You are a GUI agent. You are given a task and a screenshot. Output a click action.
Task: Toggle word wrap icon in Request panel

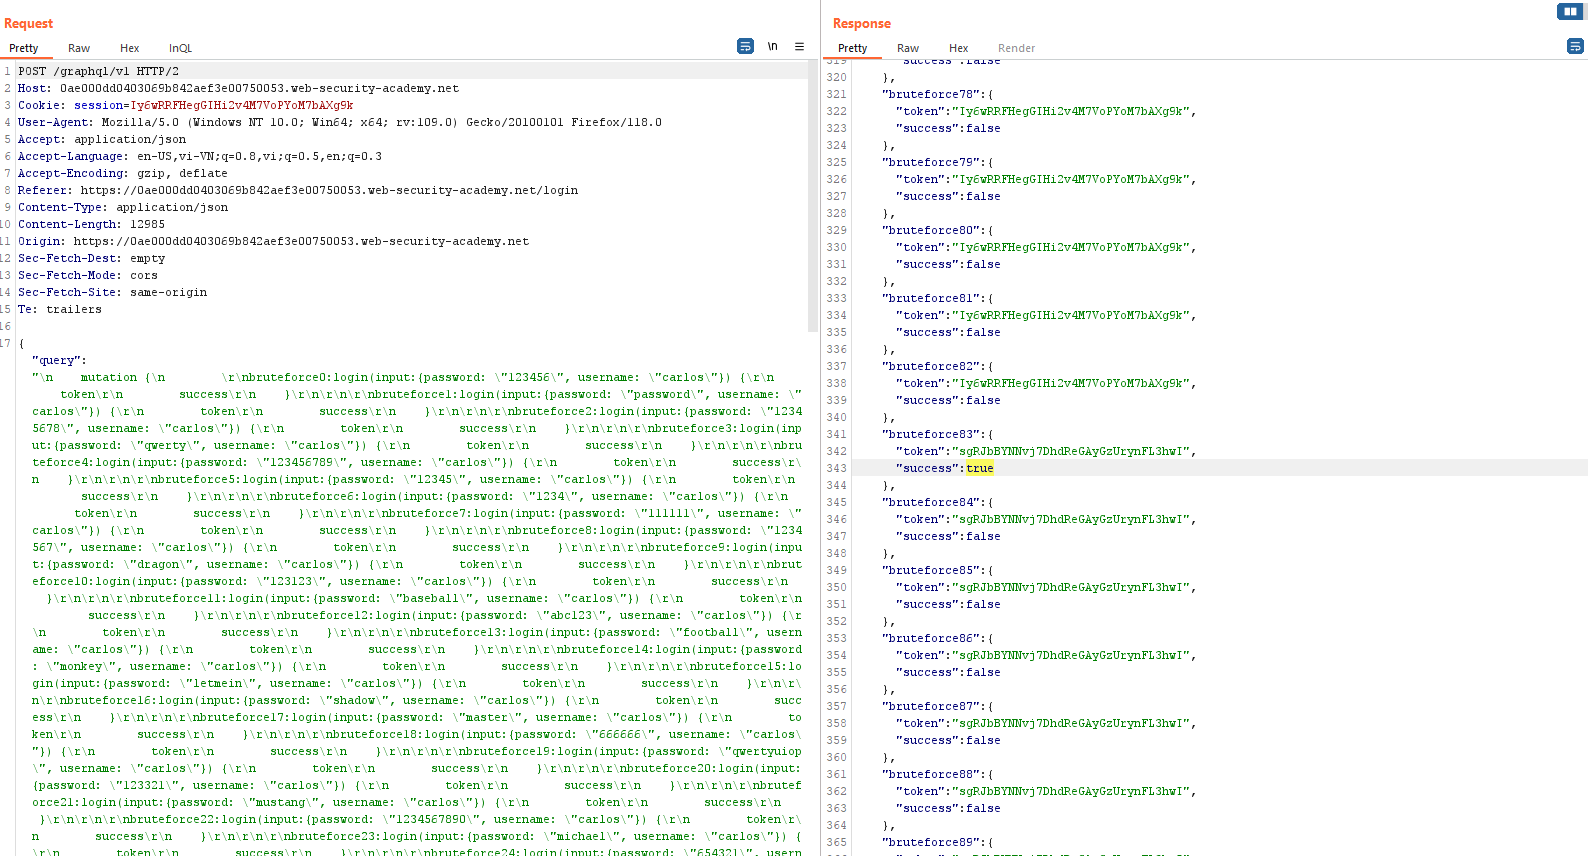[745, 46]
